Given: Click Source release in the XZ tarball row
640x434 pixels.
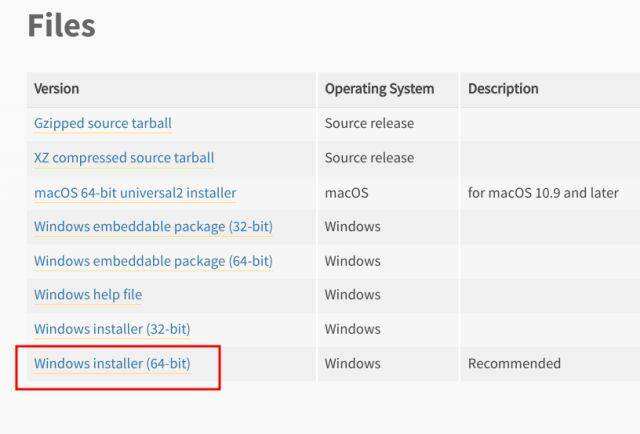Looking at the screenshot, I should tap(369, 158).
